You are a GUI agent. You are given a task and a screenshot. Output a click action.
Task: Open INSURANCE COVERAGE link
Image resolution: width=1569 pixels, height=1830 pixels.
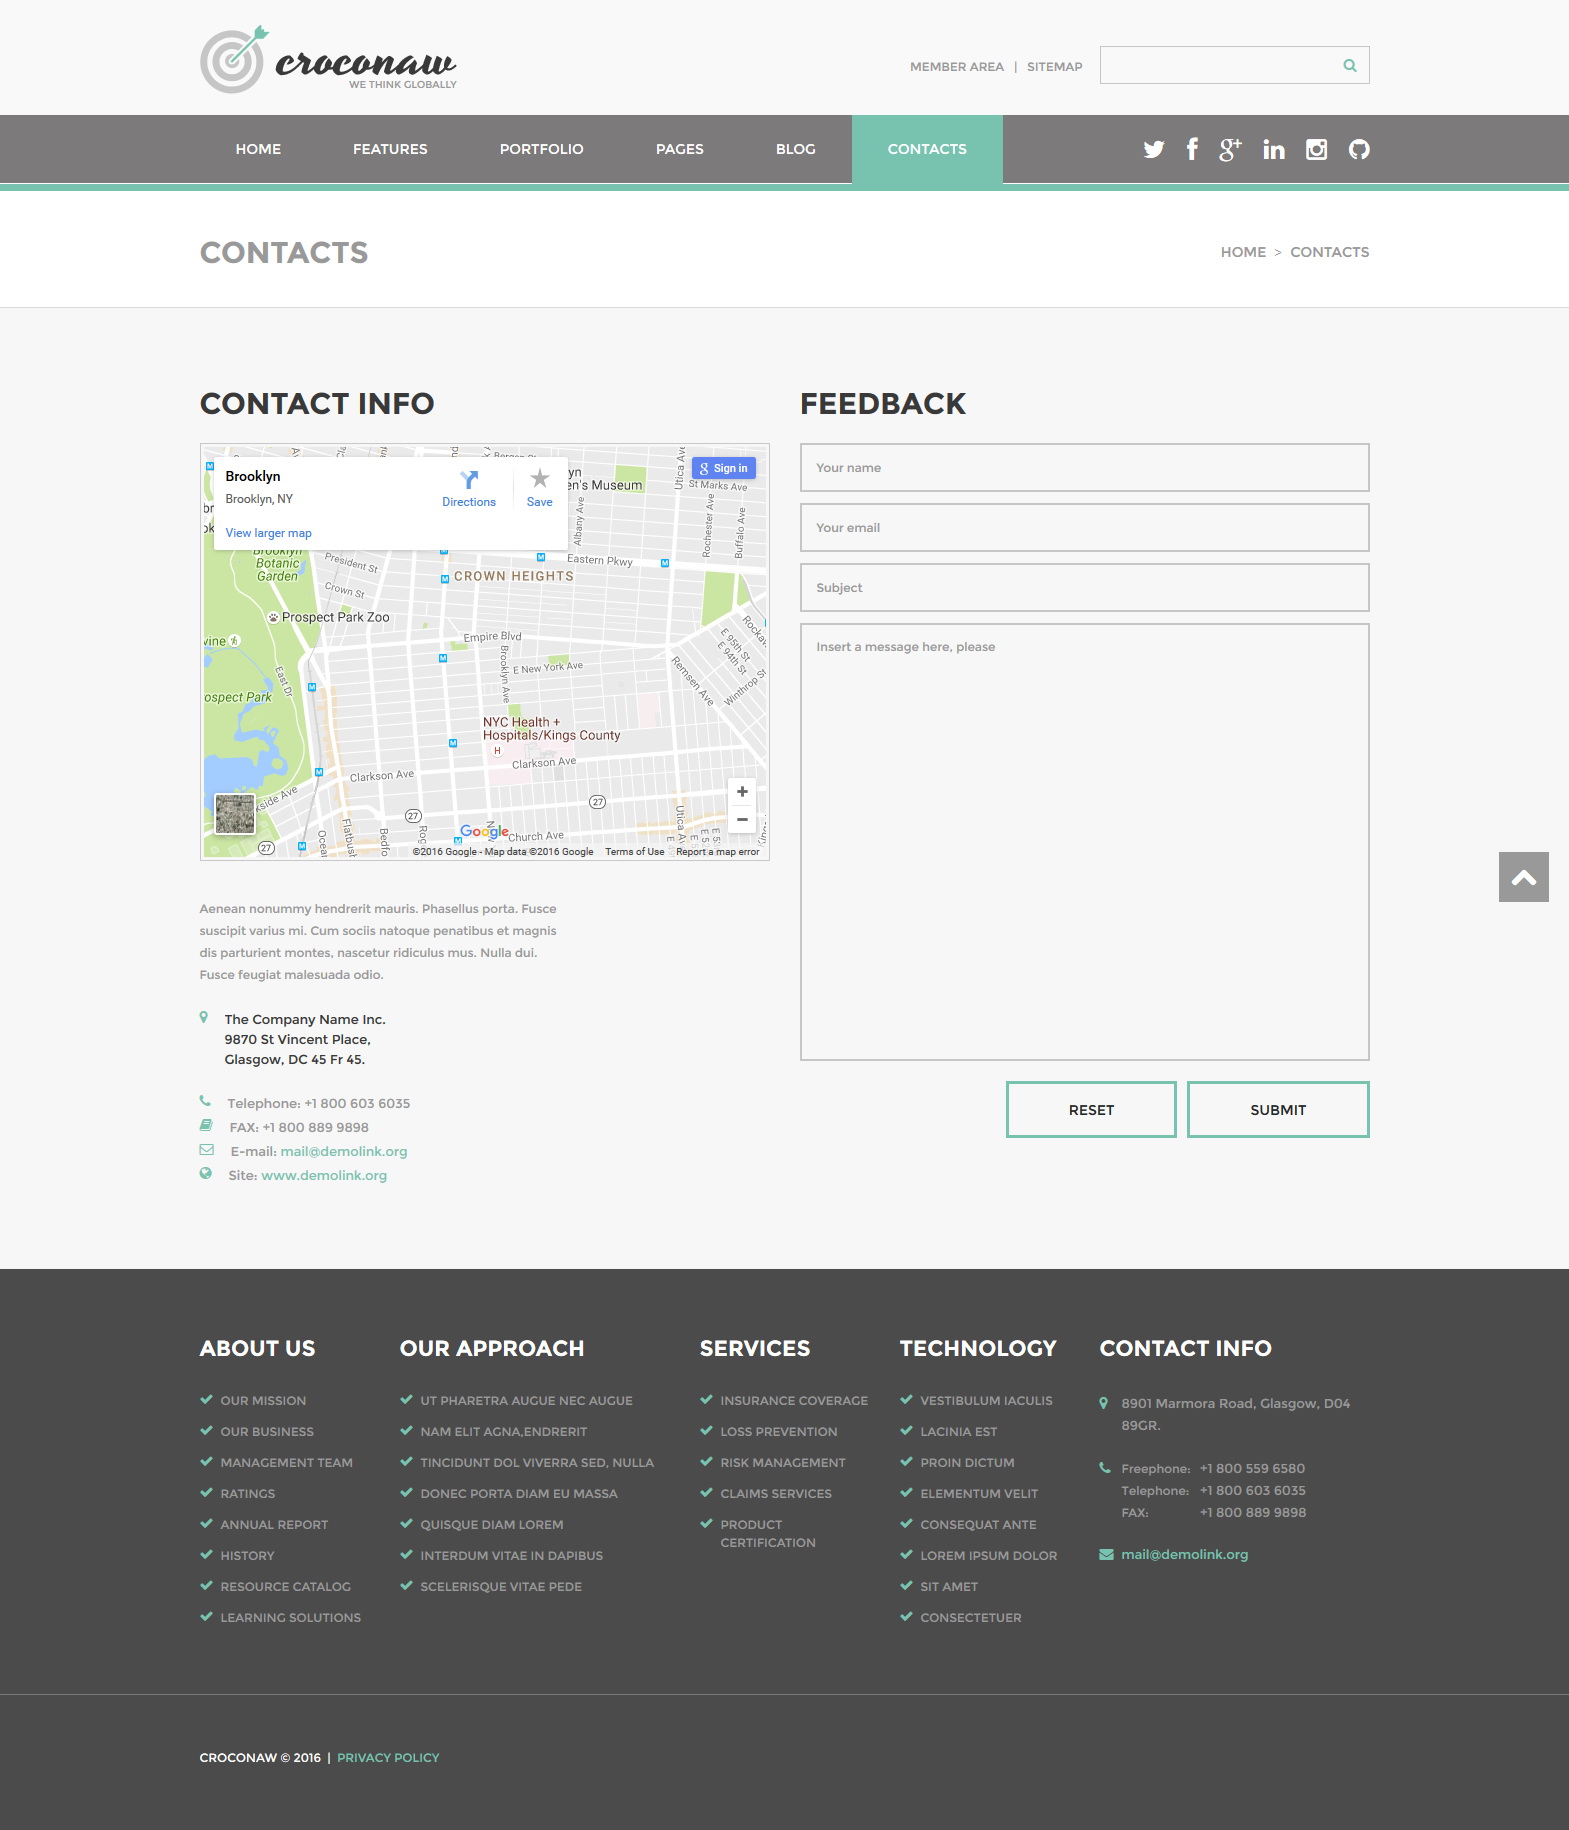point(794,1401)
